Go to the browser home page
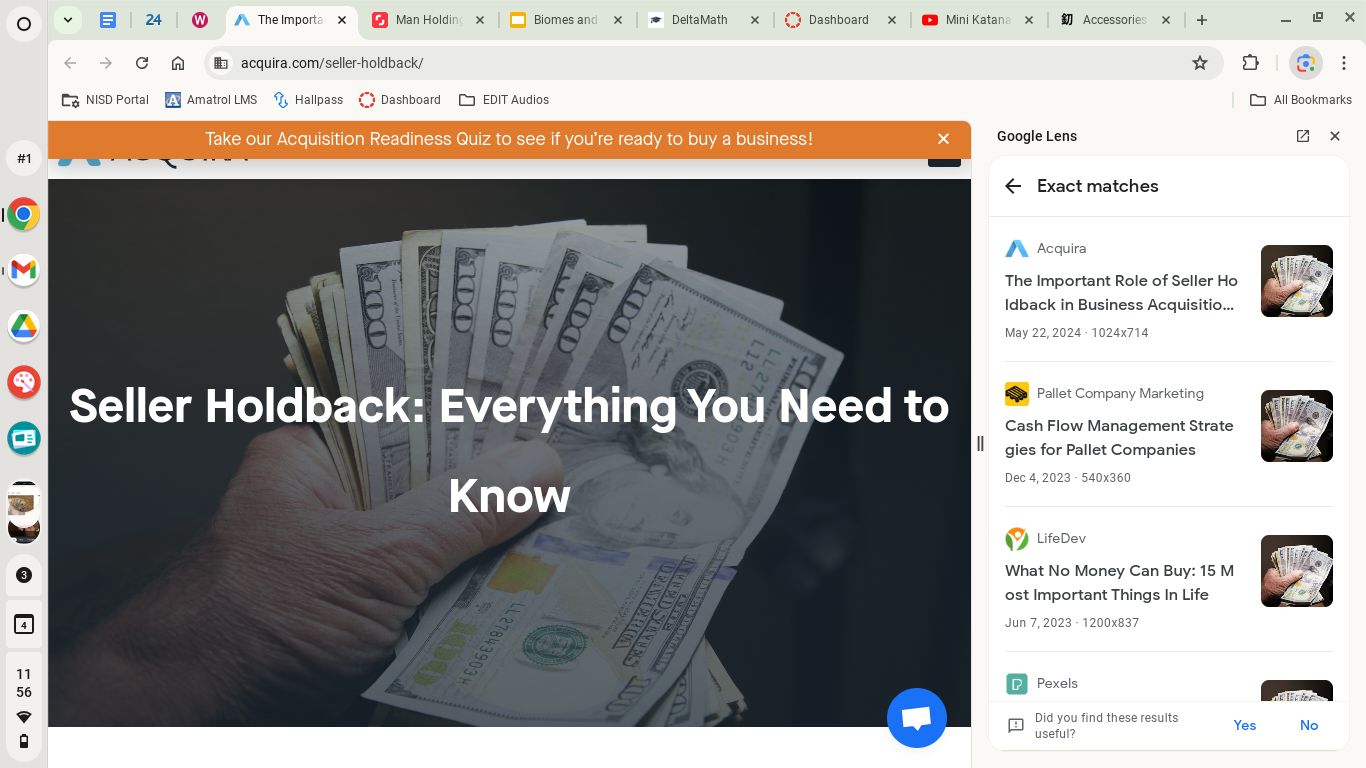 (178, 63)
